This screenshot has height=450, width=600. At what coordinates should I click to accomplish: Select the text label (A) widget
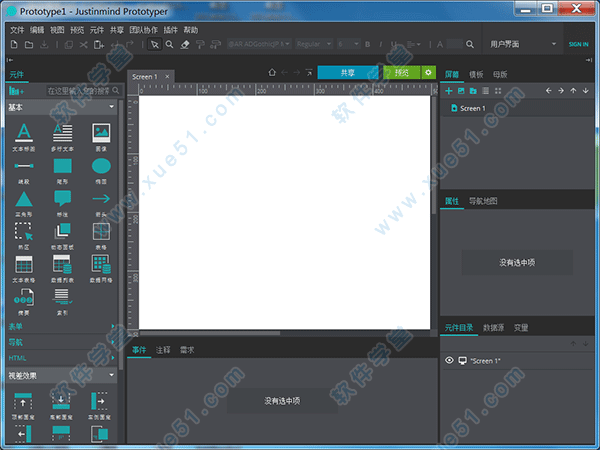tap(23, 132)
